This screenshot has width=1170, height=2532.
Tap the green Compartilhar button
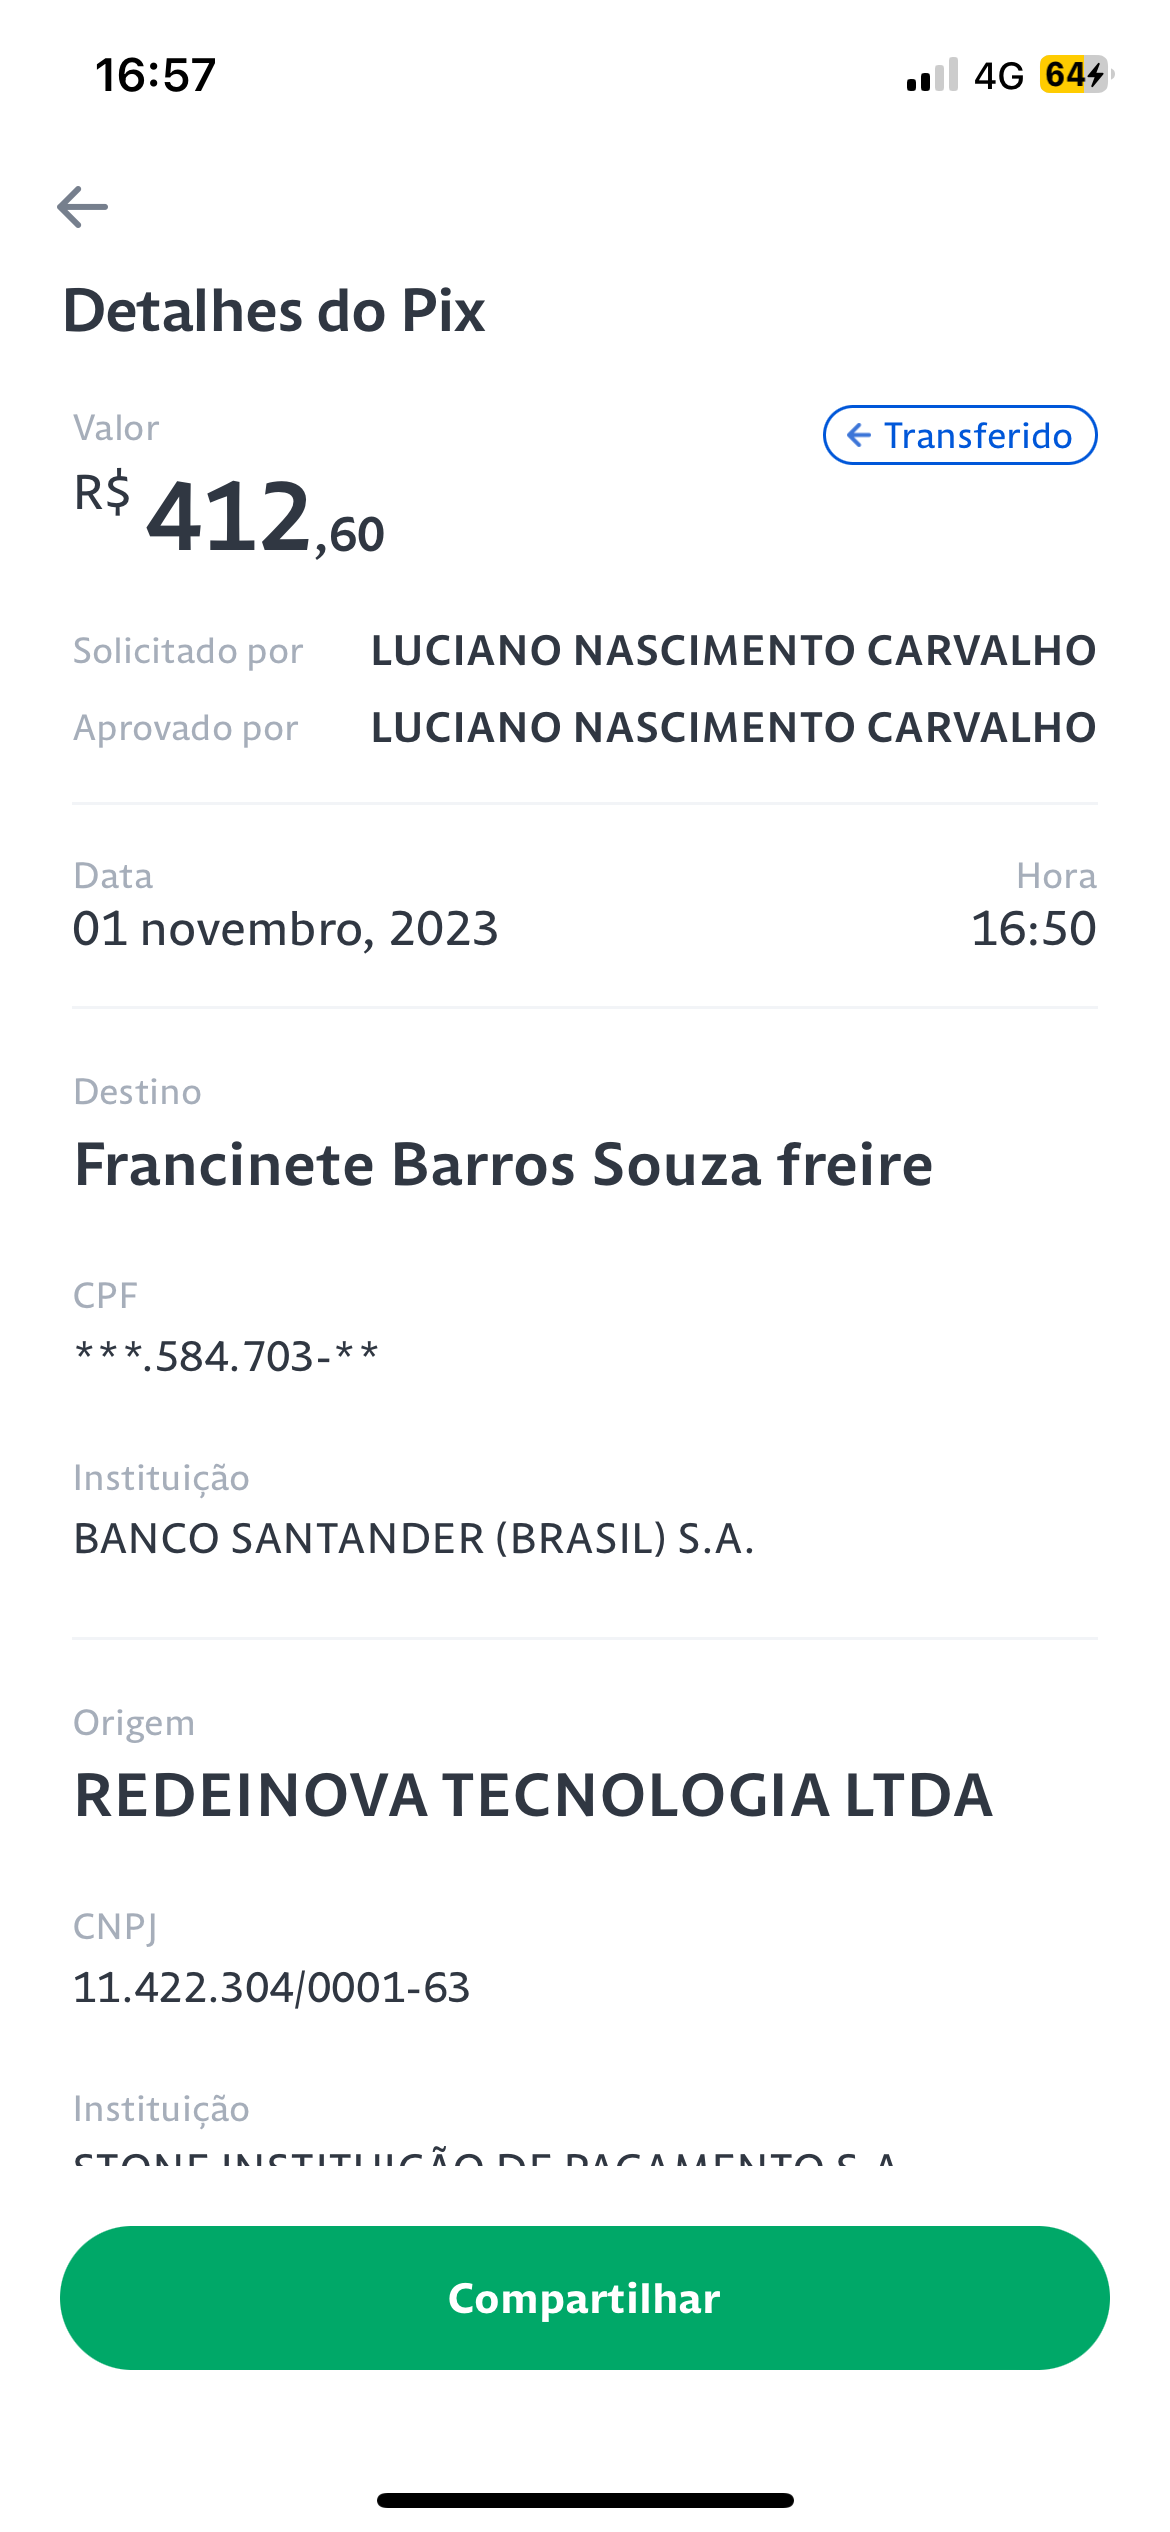[585, 2298]
